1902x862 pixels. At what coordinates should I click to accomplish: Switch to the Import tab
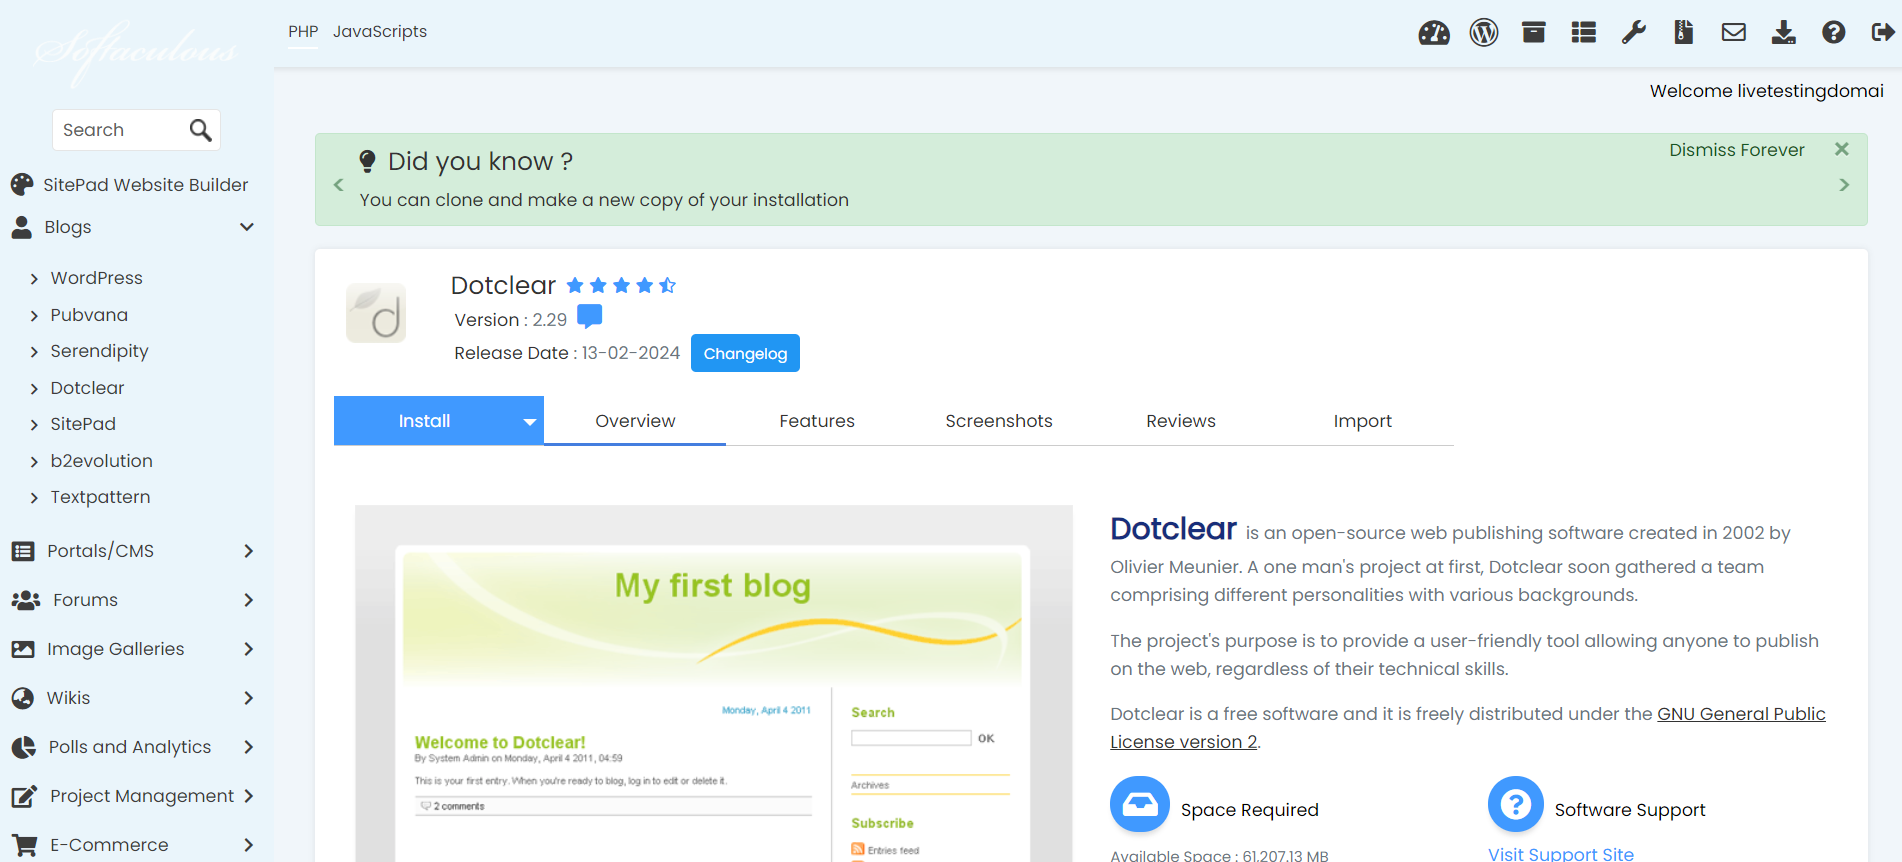1363,421
